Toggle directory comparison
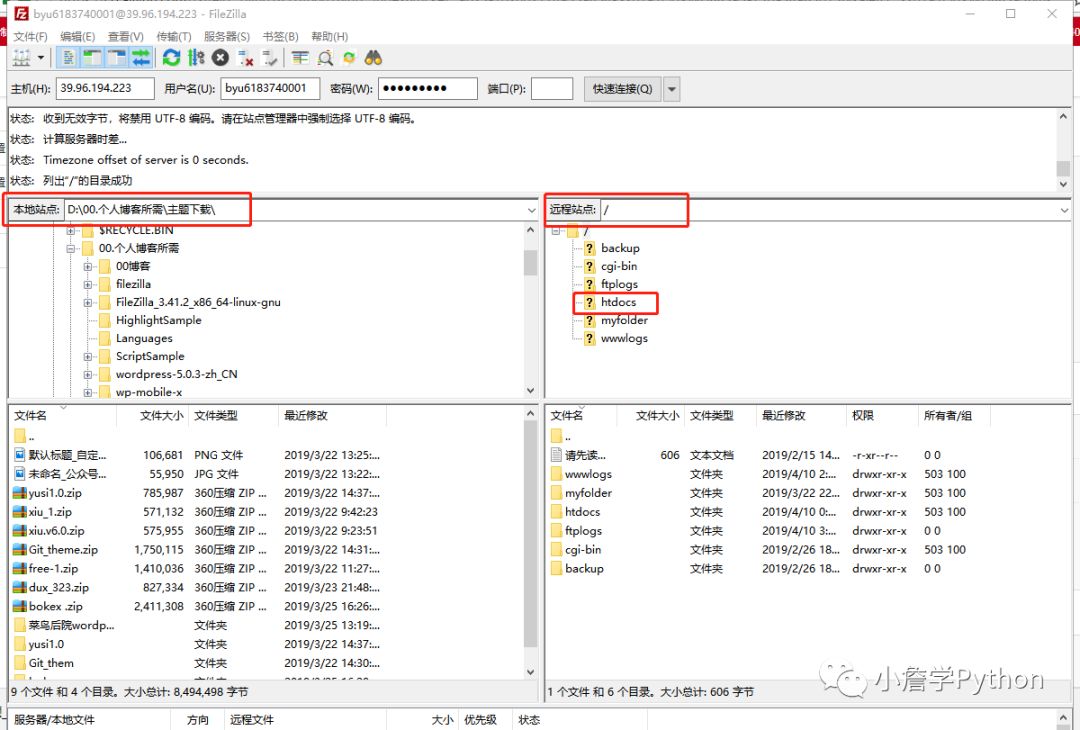 point(324,58)
